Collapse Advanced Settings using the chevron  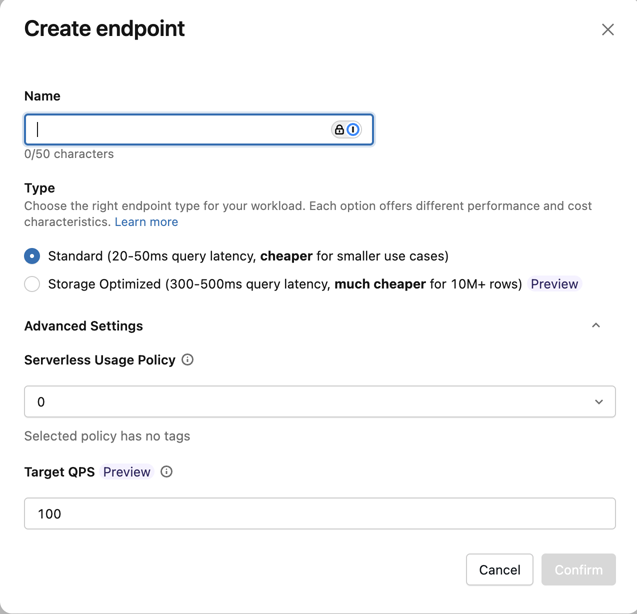click(x=596, y=325)
